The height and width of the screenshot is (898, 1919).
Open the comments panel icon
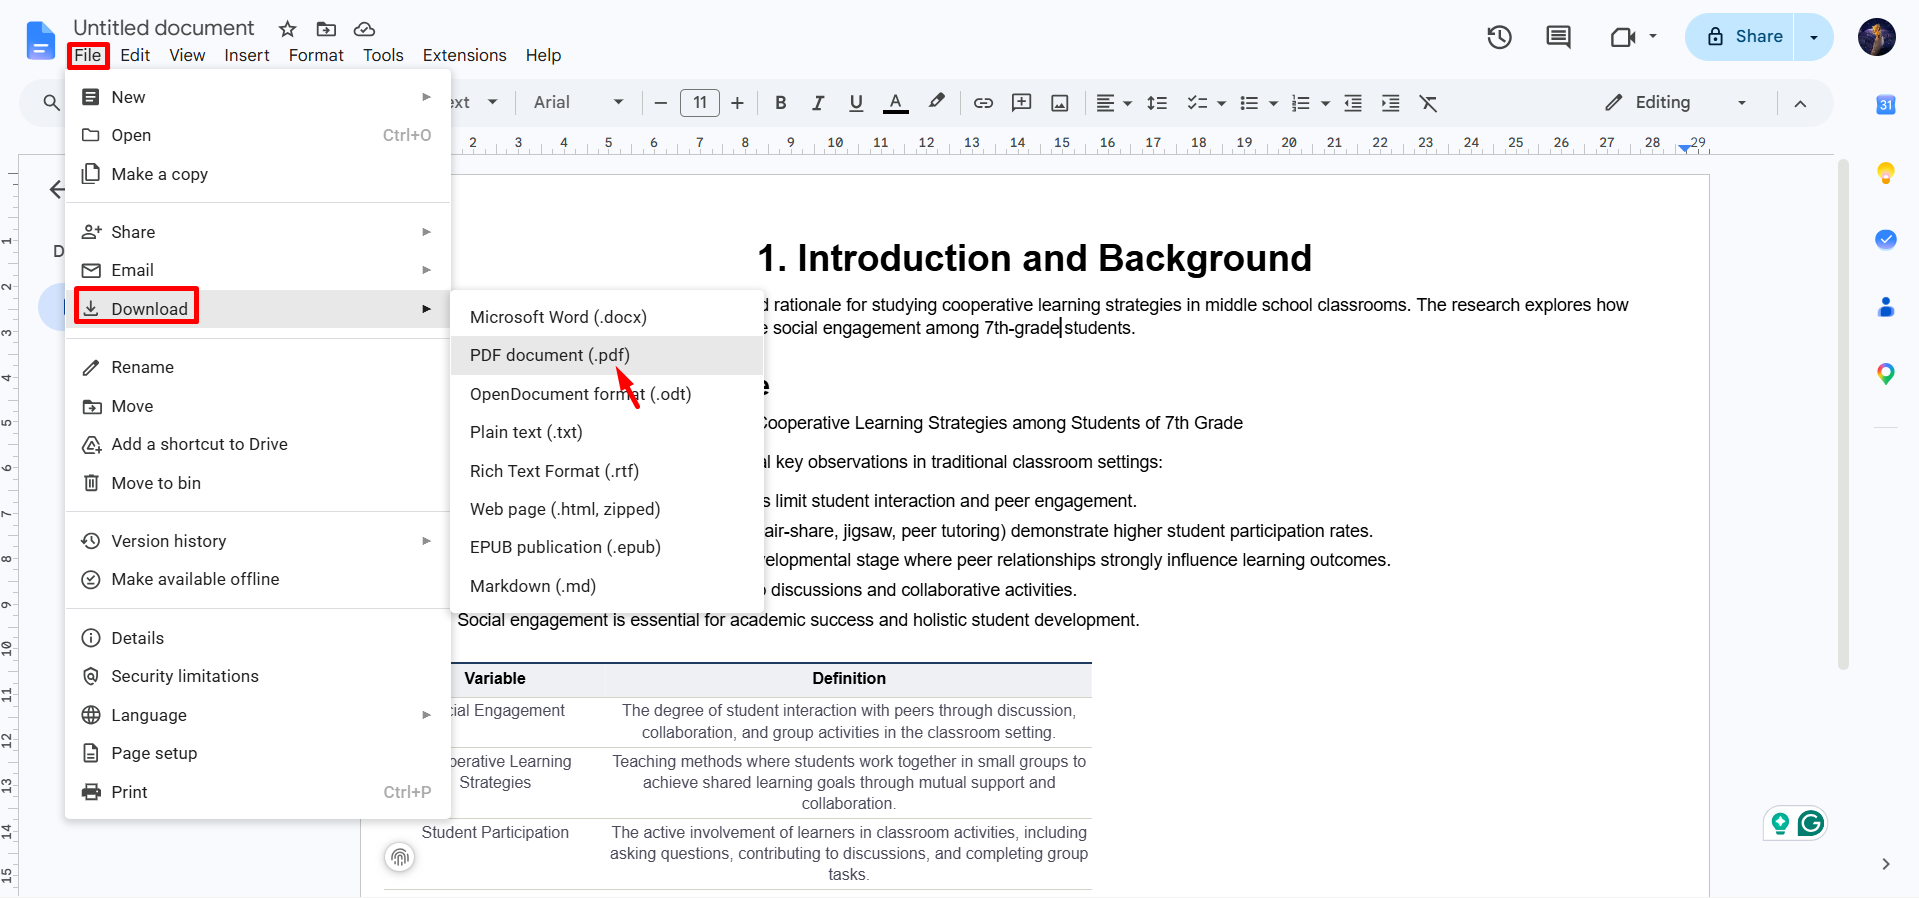[x=1558, y=37]
